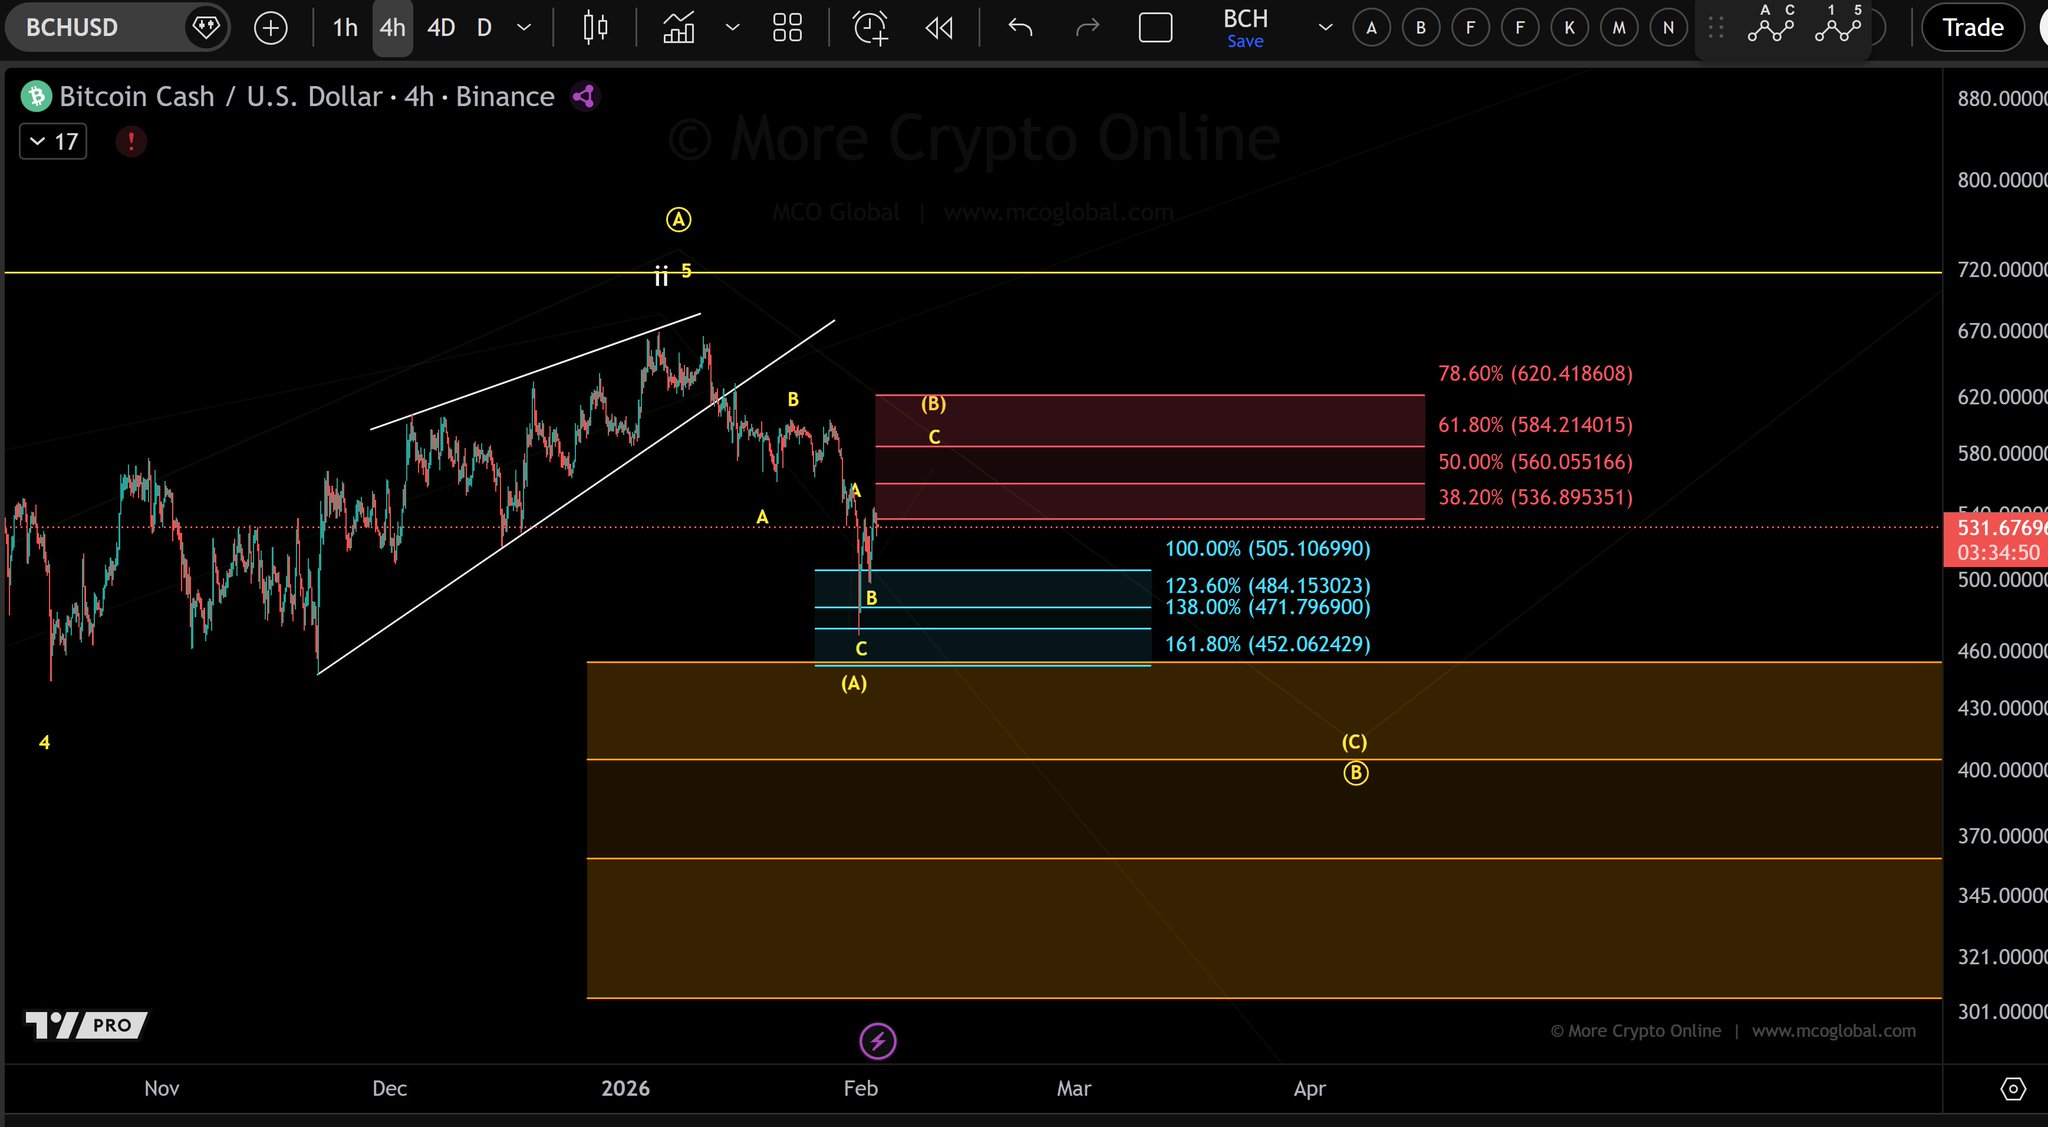Screen dimensions: 2048x1127
Task: Click the redo arrow
Action: [1087, 28]
